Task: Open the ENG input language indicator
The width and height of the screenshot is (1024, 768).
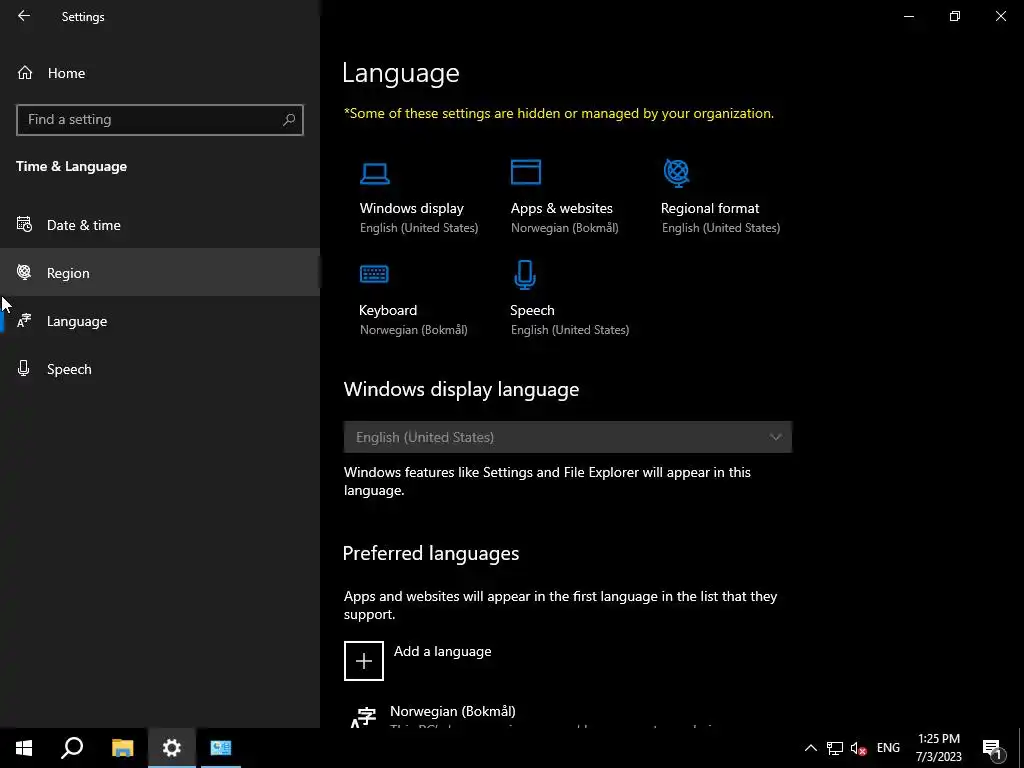Action: [x=888, y=748]
